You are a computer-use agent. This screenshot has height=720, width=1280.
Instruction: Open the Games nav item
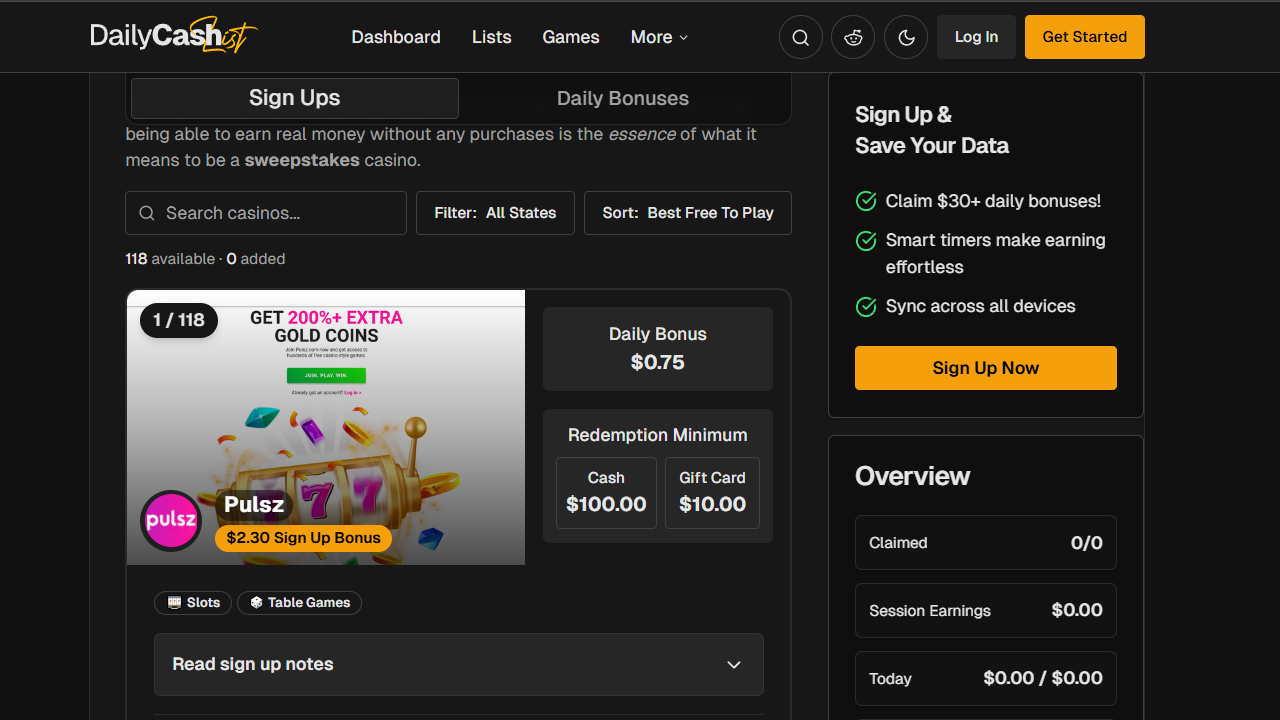tap(571, 37)
